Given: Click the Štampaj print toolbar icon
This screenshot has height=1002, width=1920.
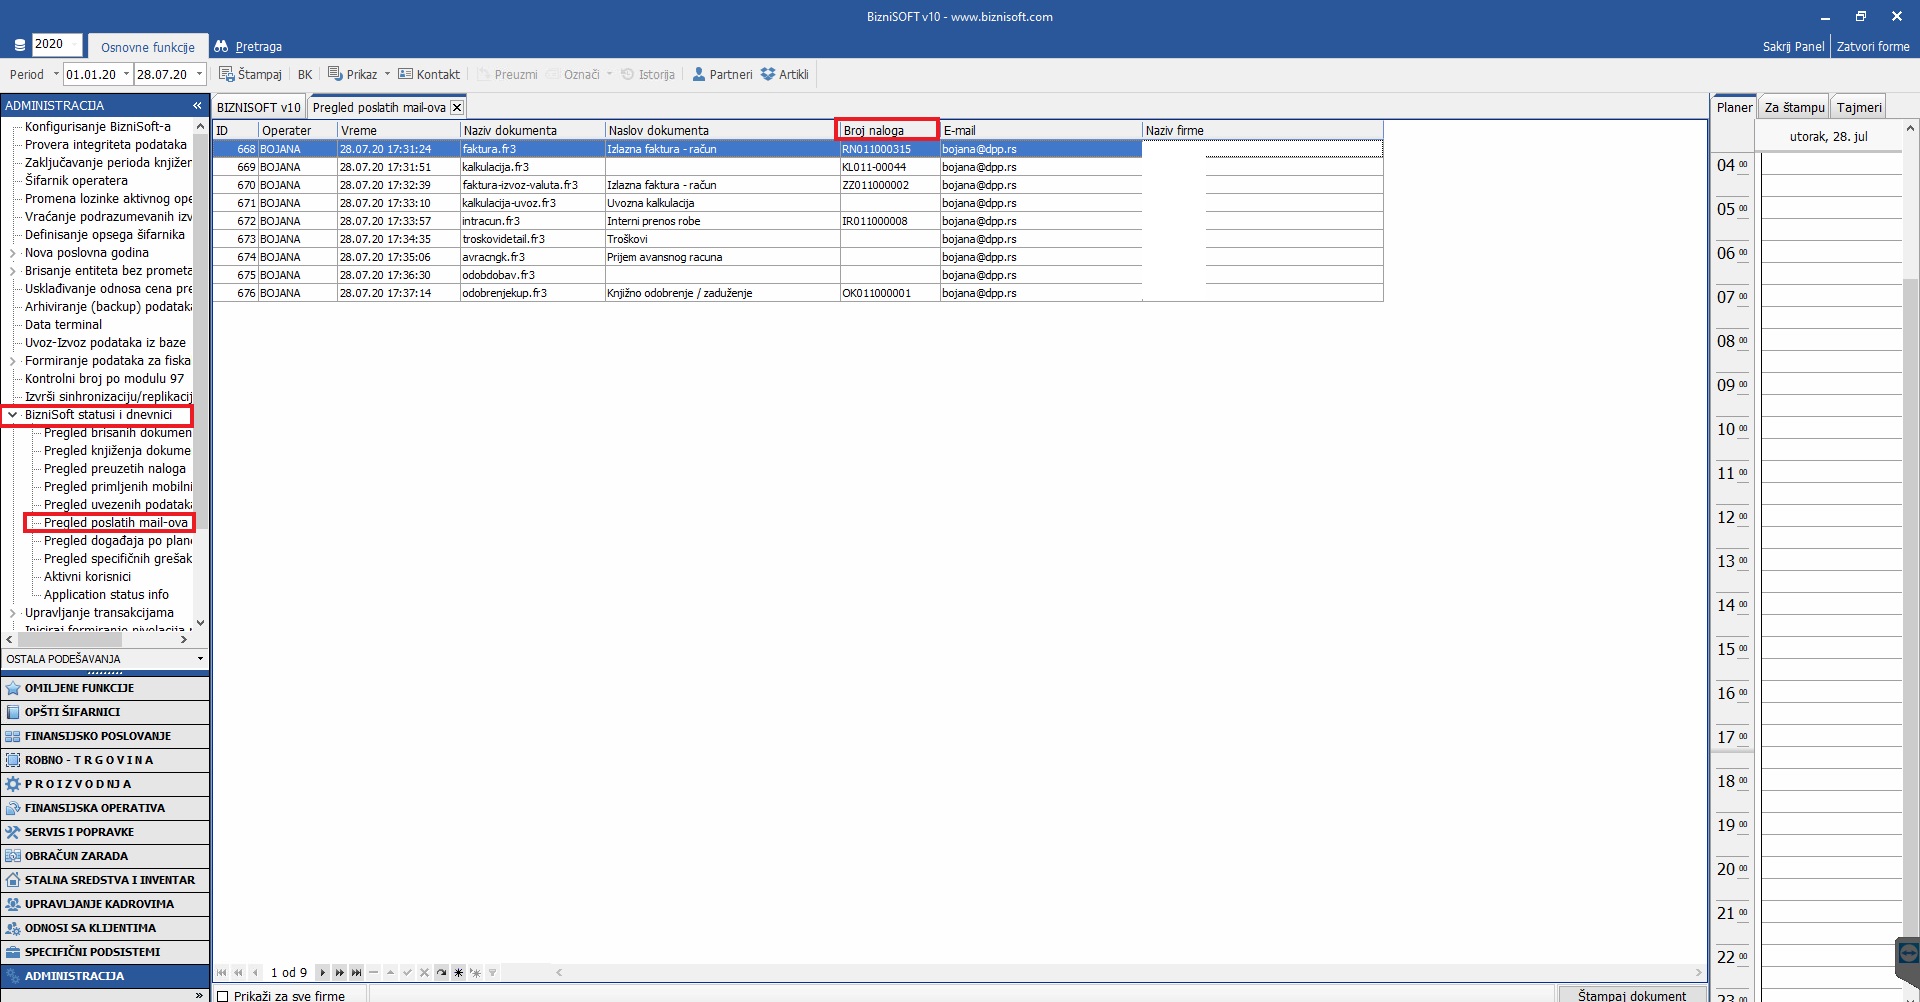Looking at the screenshot, I should [x=227, y=74].
